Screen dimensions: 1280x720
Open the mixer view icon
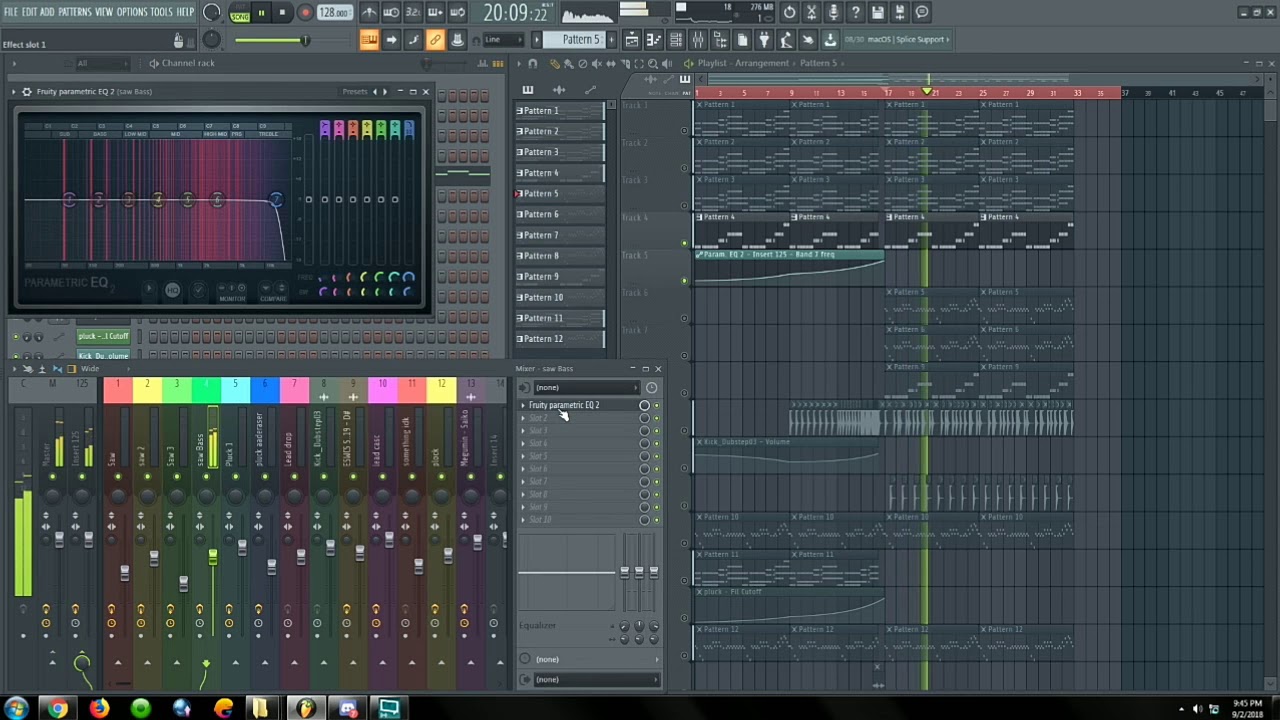click(698, 40)
